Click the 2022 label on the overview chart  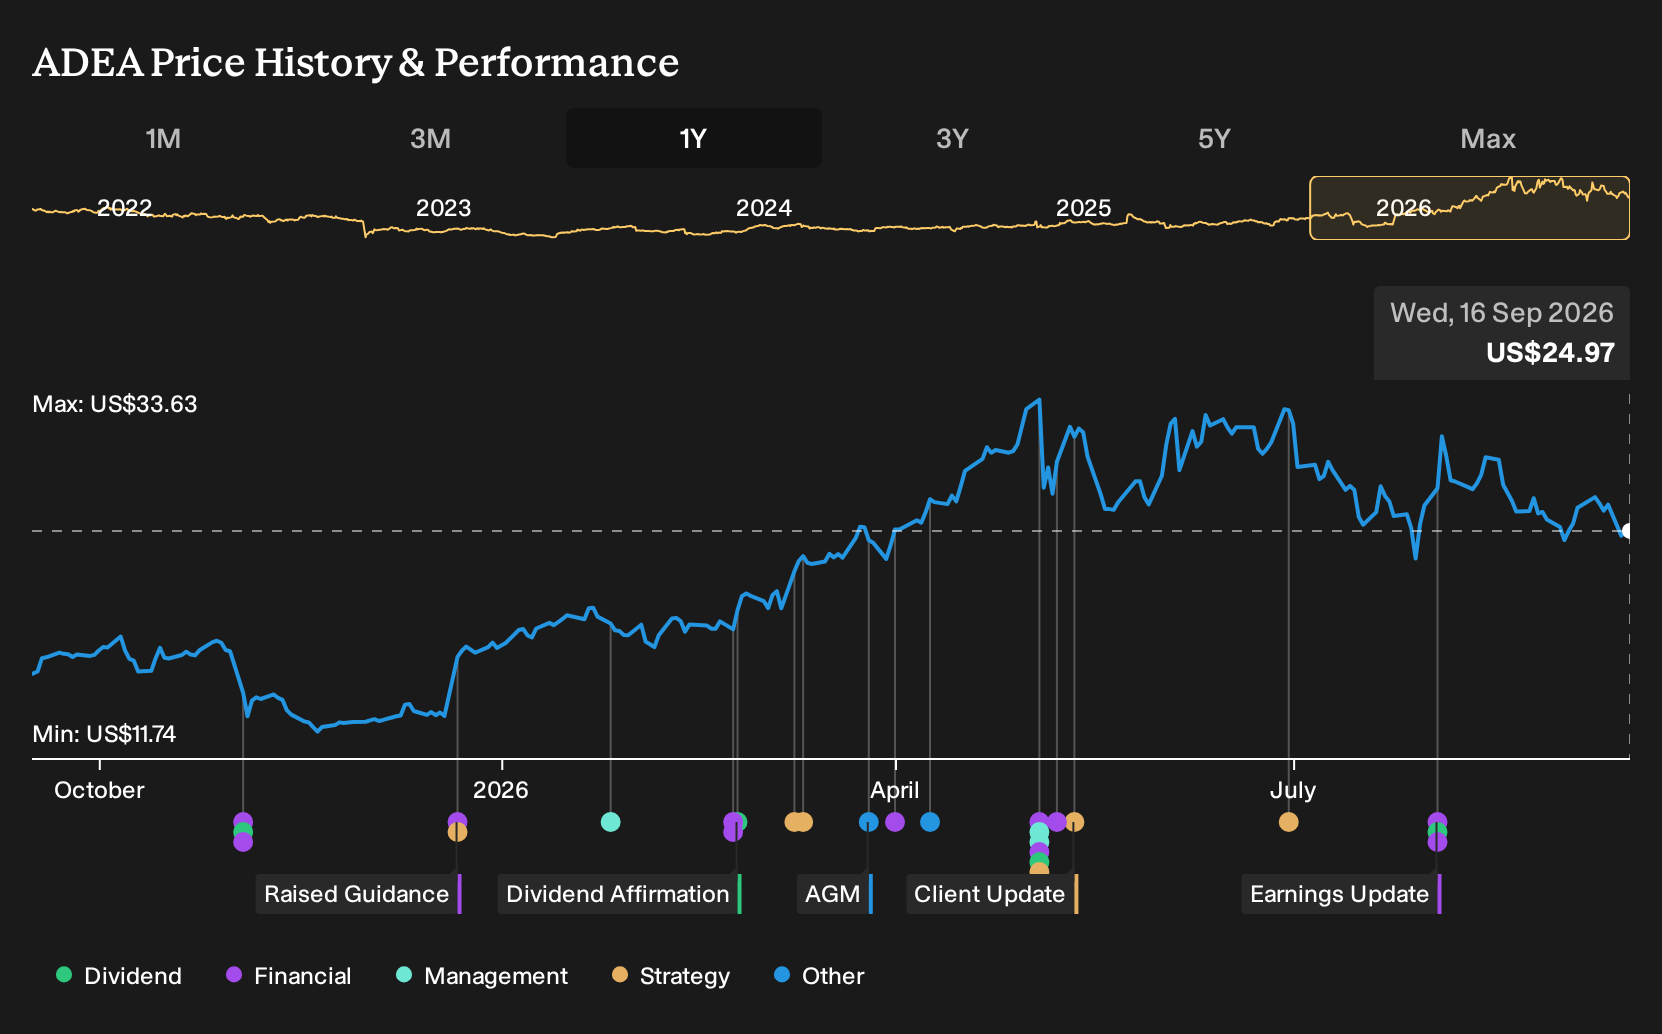[x=124, y=208]
